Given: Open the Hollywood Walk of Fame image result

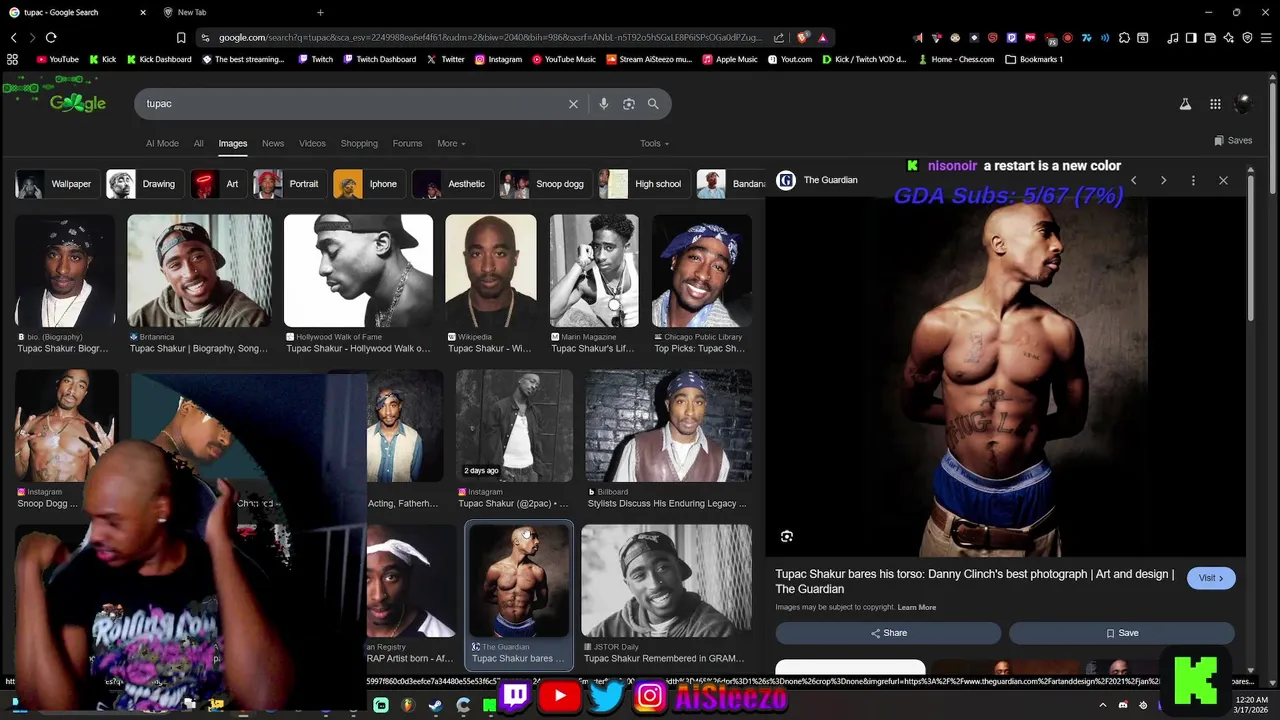Looking at the screenshot, I should [x=358, y=285].
